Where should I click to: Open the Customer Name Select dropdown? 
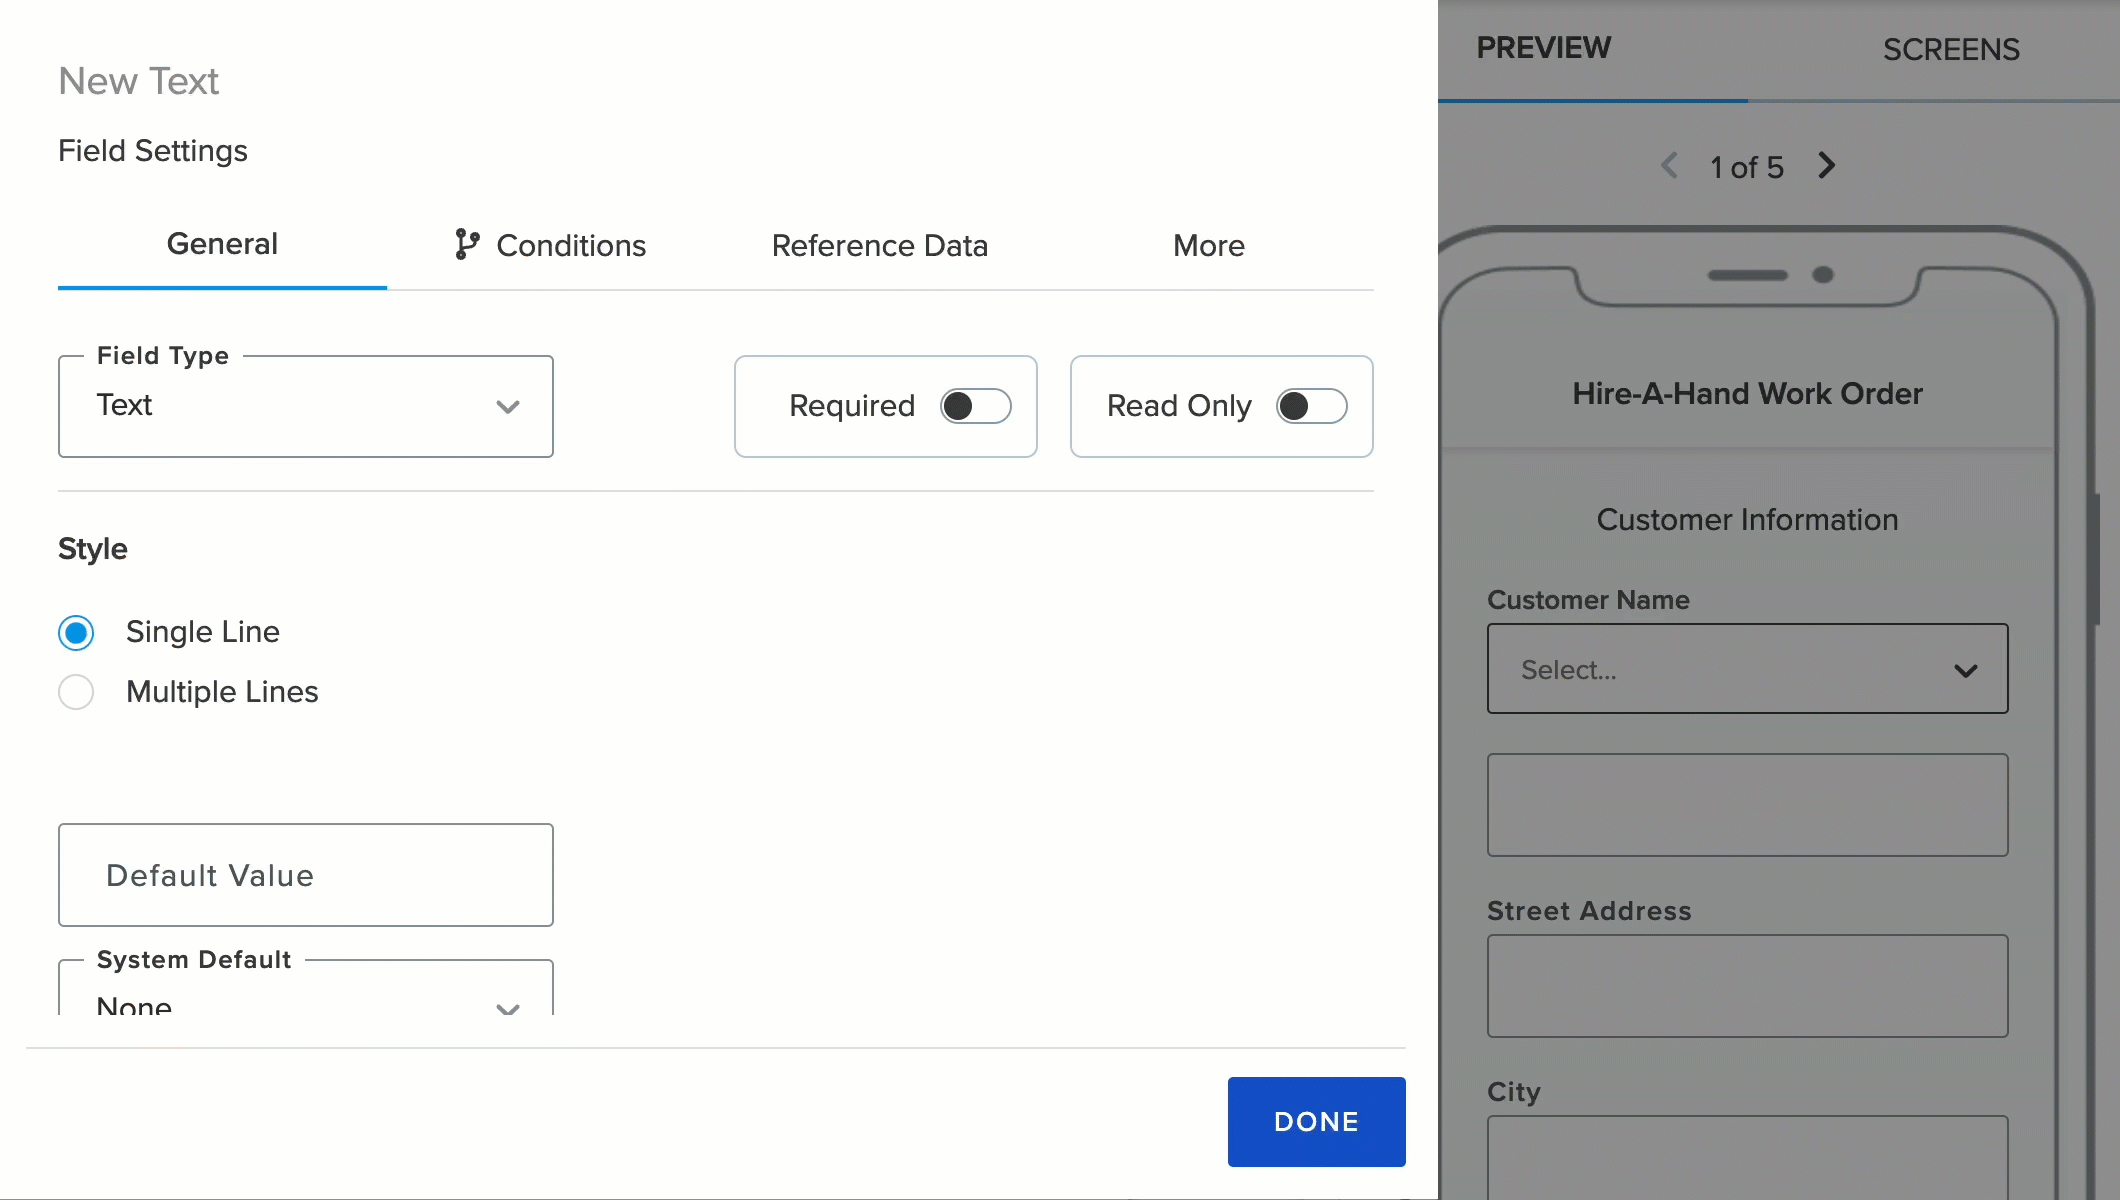(1746, 669)
